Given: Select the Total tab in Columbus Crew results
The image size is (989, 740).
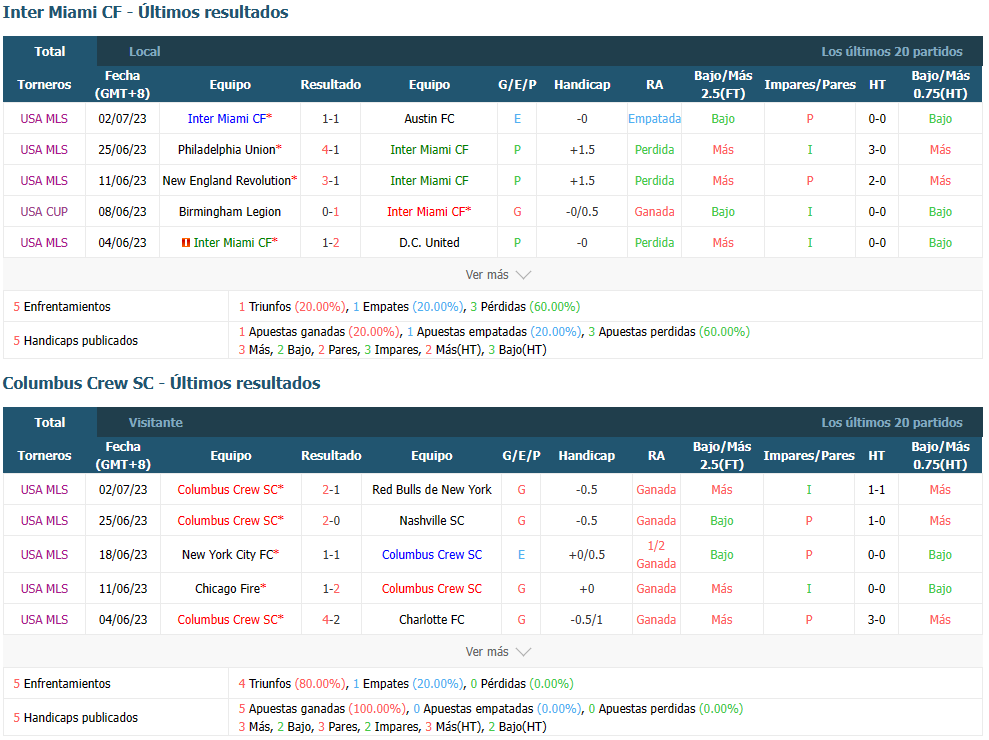Looking at the screenshot, I should coord(50,423).
